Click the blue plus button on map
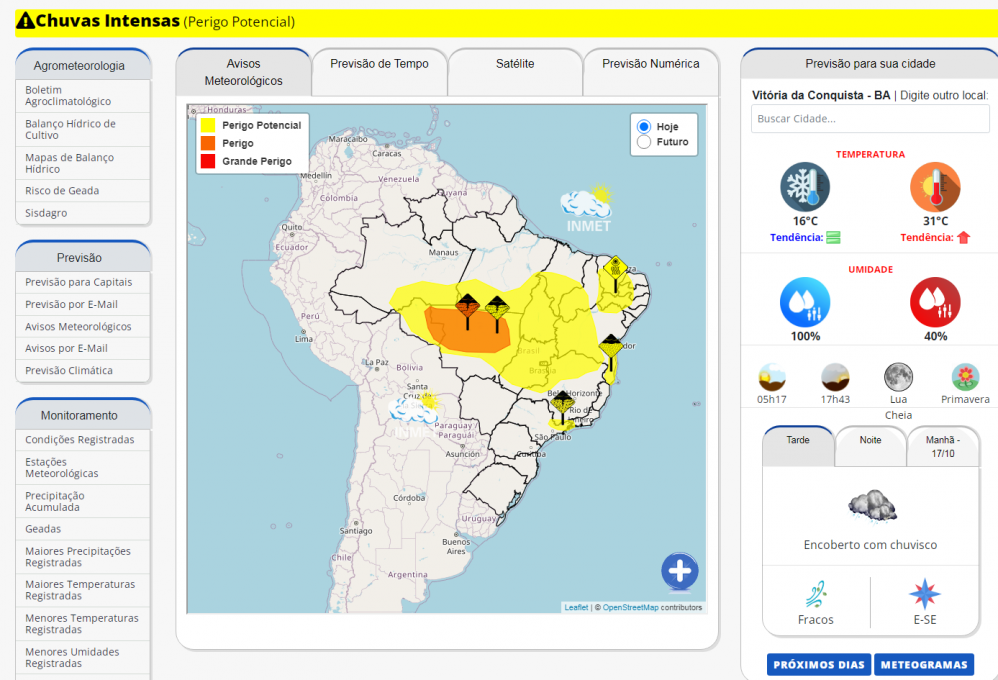 (x=679, y=572)
